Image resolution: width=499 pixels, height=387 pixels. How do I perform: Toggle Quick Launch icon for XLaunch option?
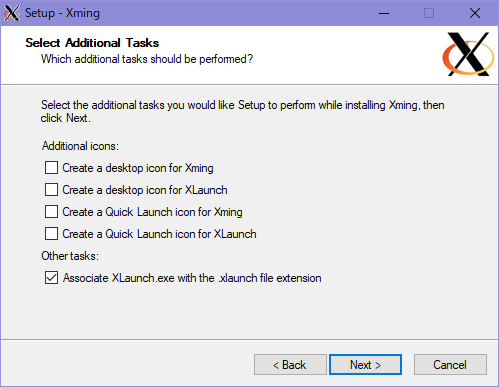[51, 234]
